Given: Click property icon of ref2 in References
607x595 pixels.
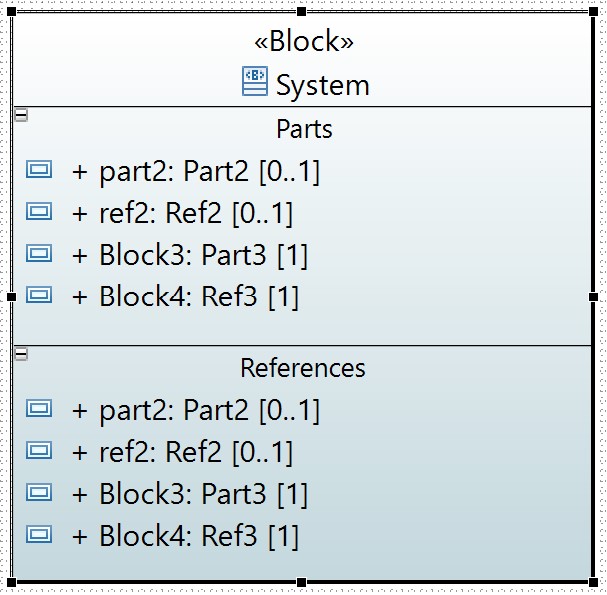Looking at the screenshot, I should pyautogui.click(x=39, y=450).
